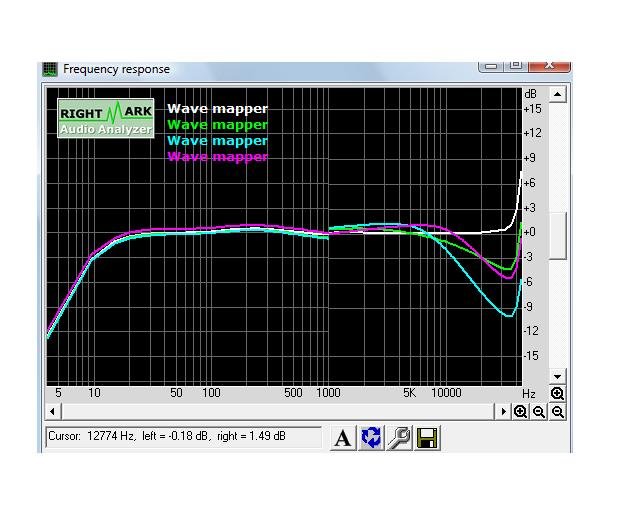This screenshot has width=640, height=512.
Task: Zoom out the horizontal frequency axis
Action: tap(539, 412)
